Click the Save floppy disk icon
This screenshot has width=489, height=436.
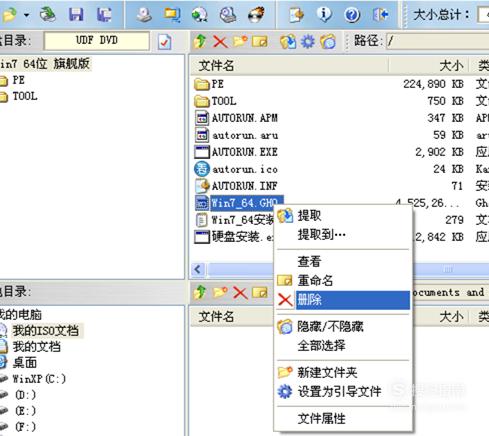[x=76, y=14]
